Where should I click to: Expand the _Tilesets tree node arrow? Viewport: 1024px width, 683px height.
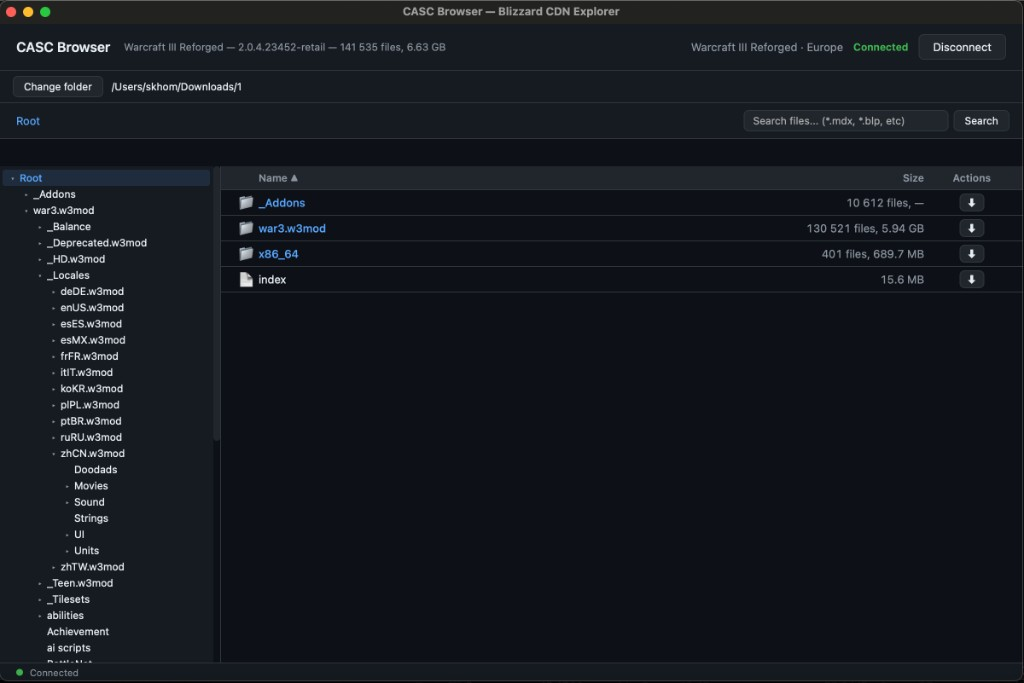tap(40, 599)
